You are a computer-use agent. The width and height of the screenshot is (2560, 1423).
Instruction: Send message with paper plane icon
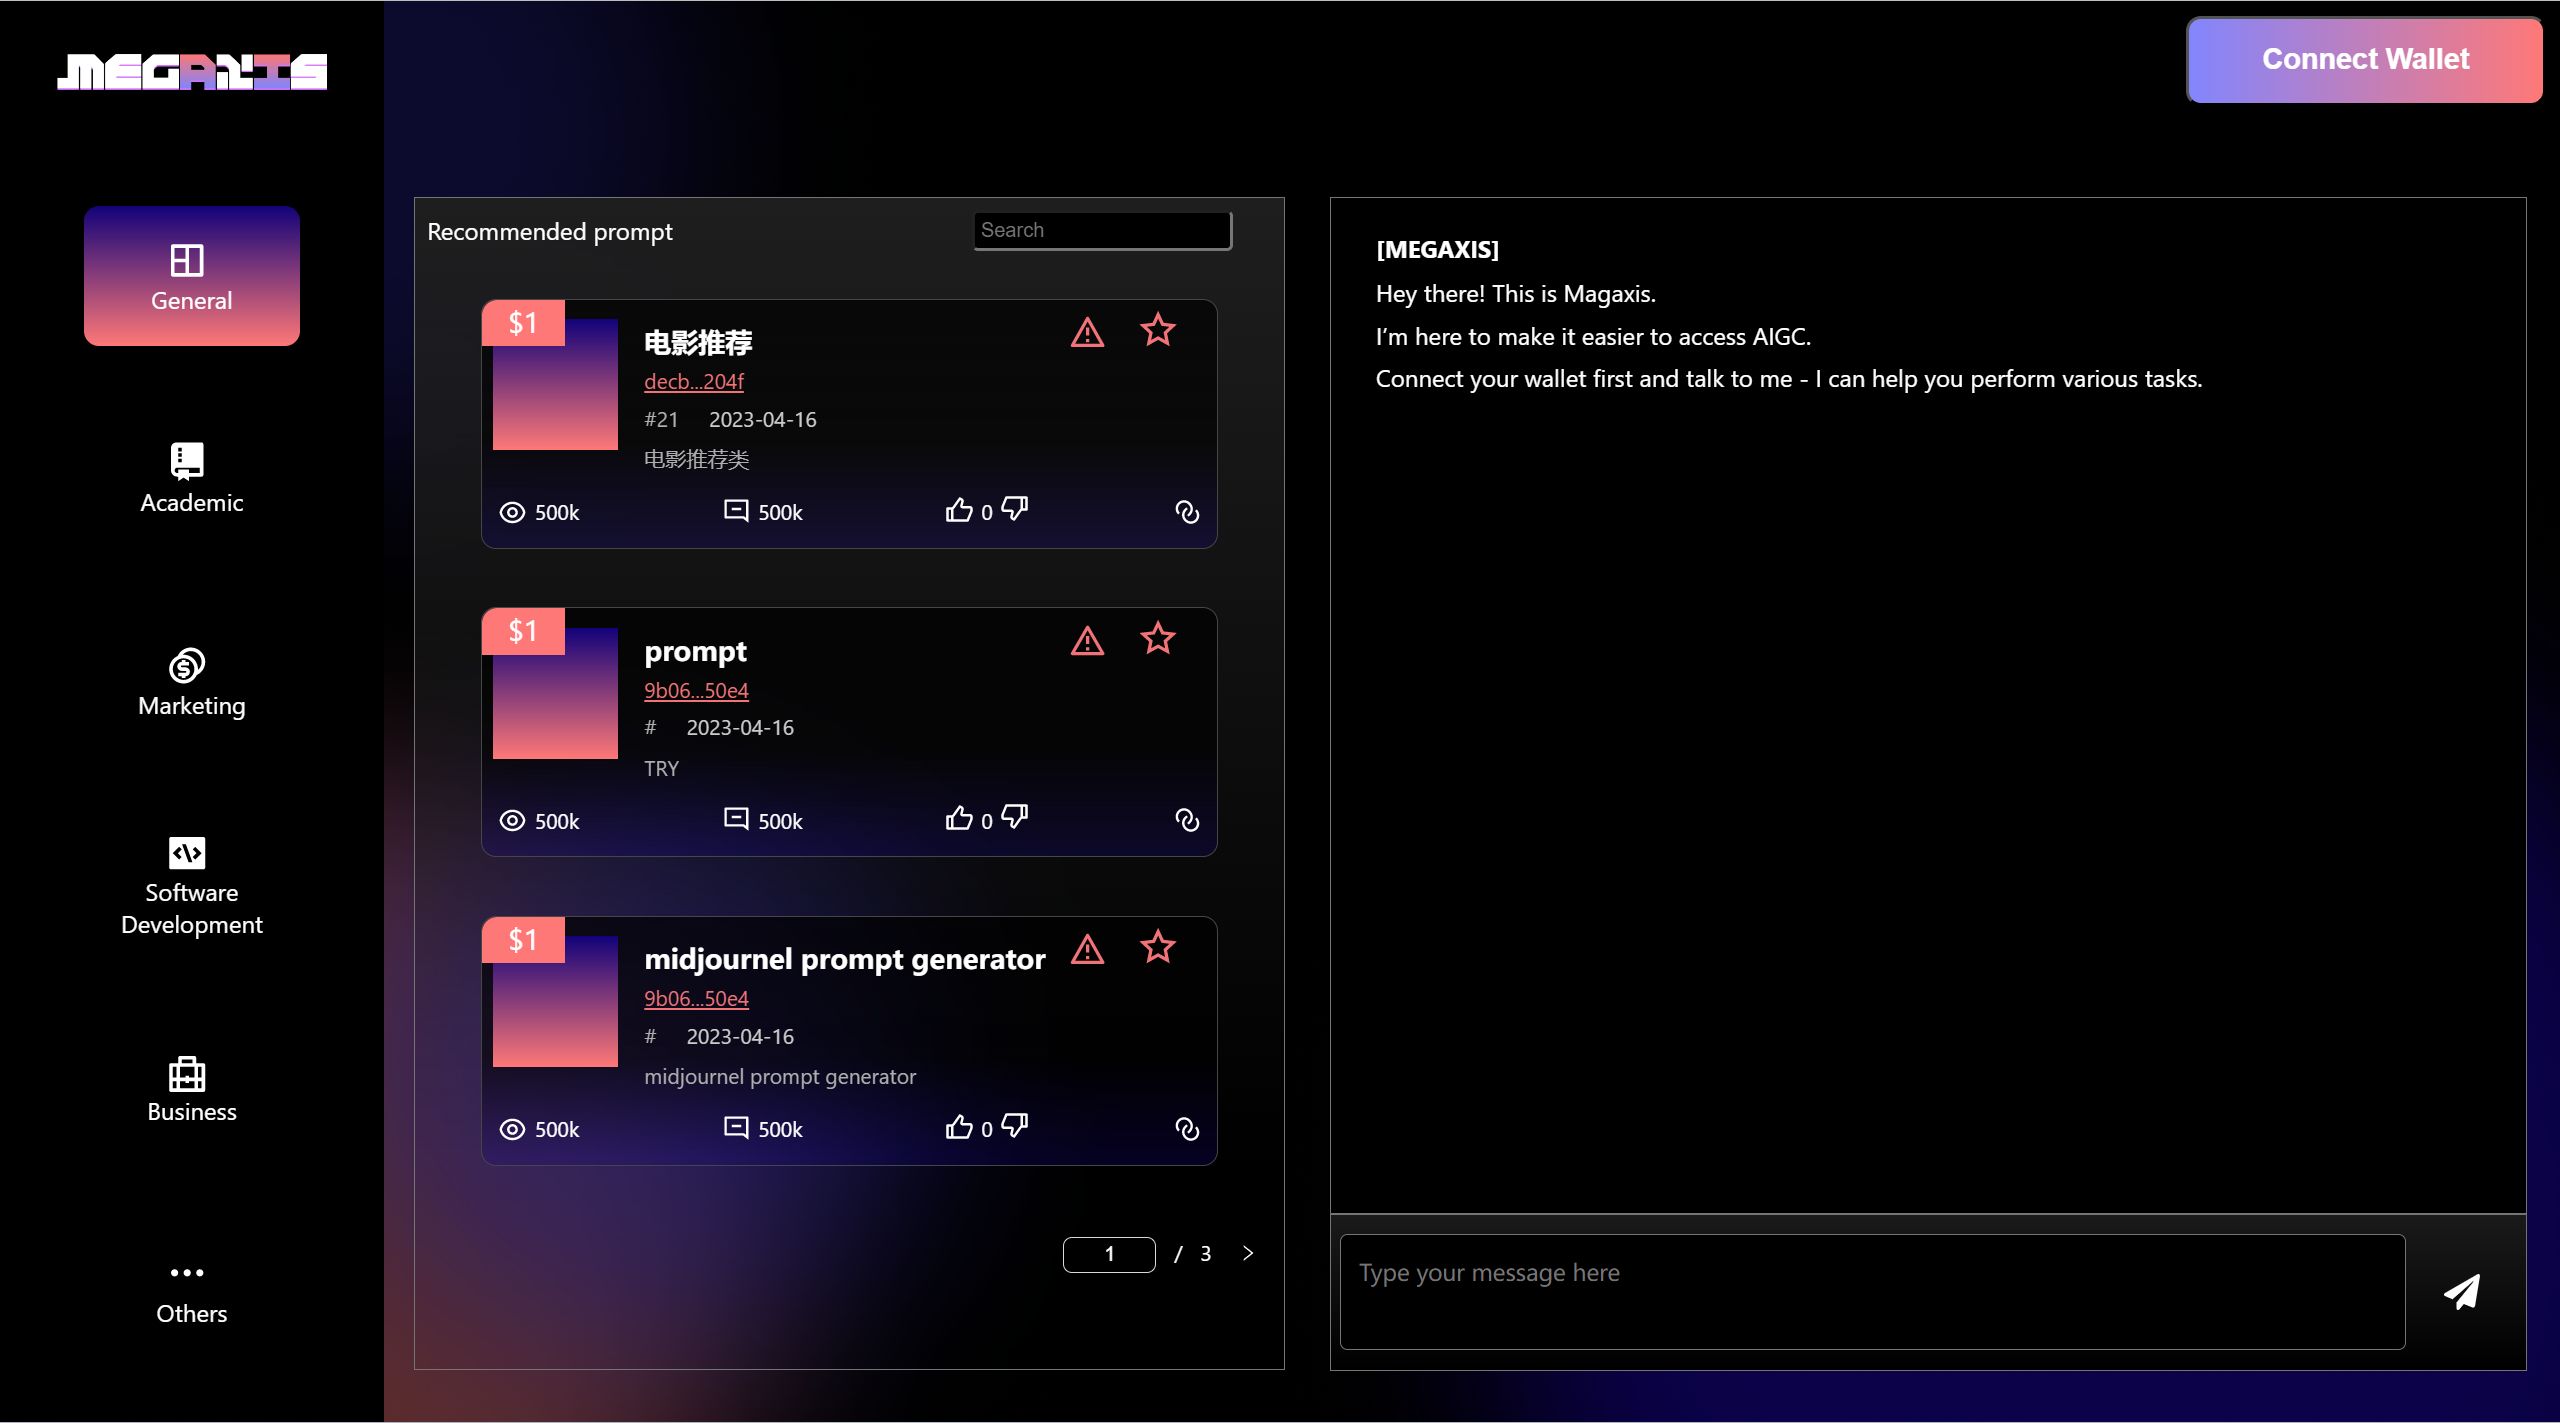click(2463, 1291)
